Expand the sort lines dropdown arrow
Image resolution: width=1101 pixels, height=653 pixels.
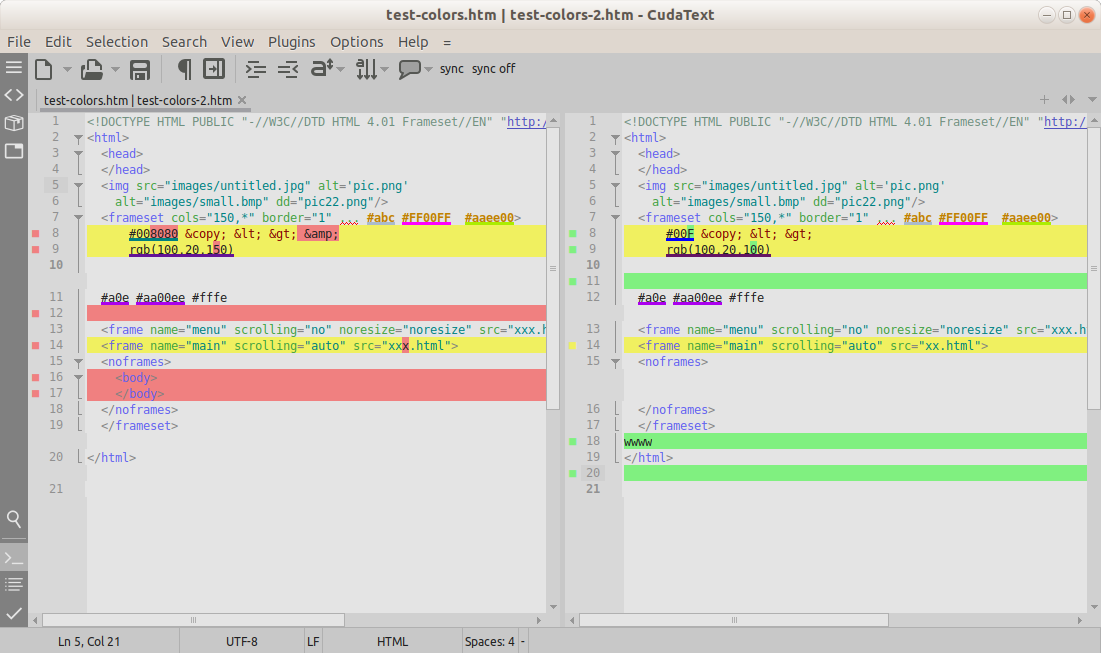pos(385,70)
